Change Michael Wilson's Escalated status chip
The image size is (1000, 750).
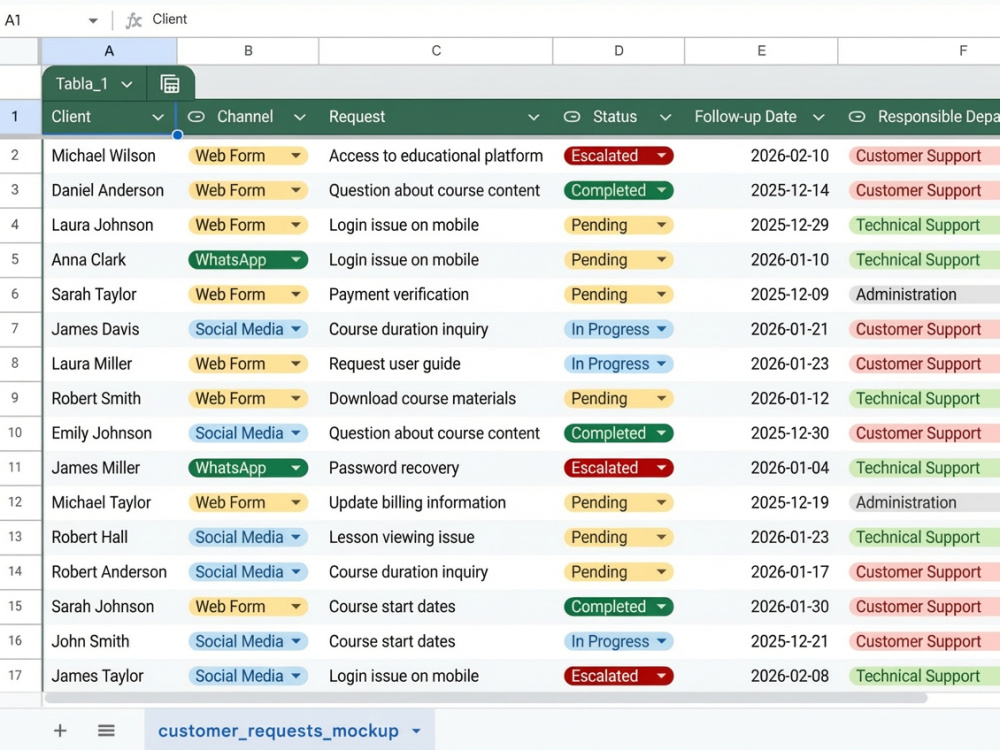click(x=618, y=156)
